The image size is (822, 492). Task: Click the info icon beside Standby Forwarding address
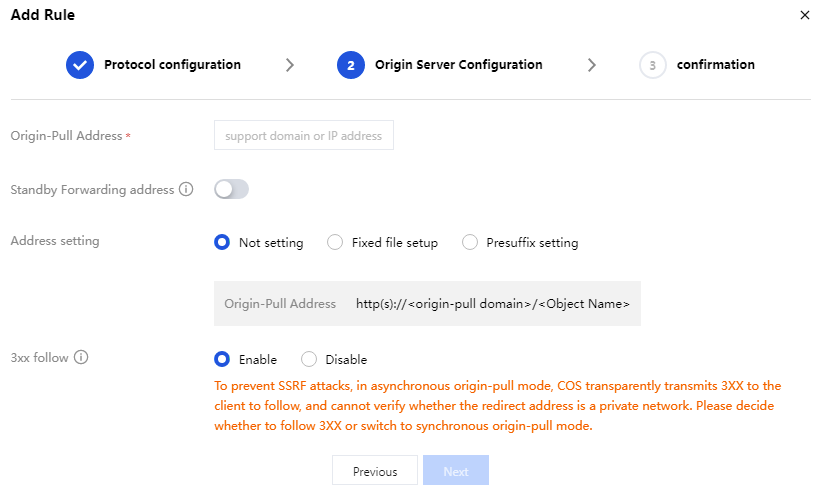click(186, 189)
